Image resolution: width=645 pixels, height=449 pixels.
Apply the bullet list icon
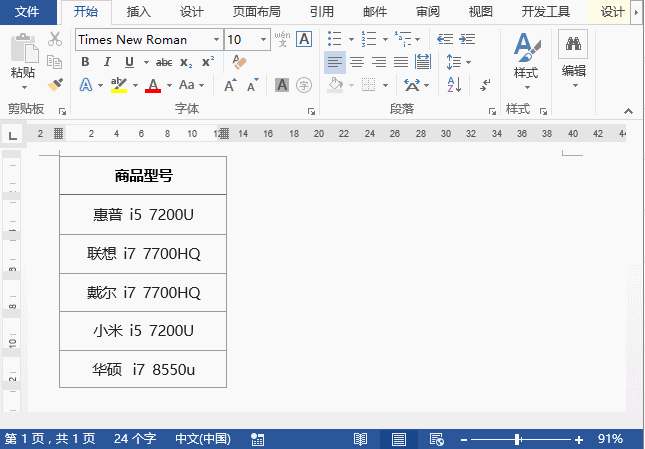pos(335,39)
